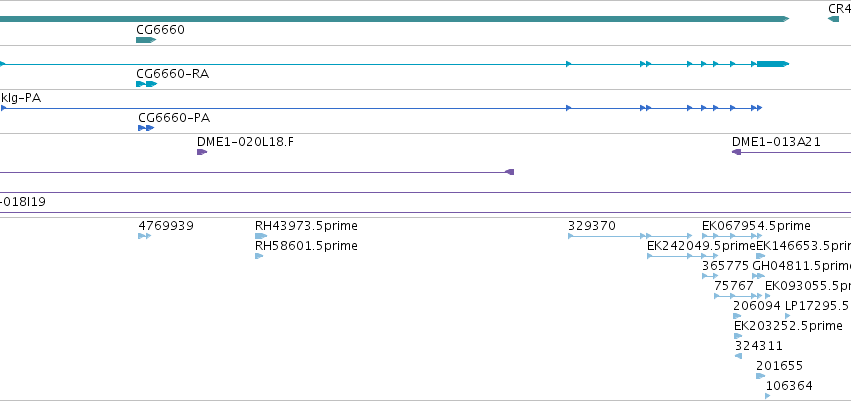The width and height of the screenshot is (851, 401).
Task: Open the CG6660-RA label
Action: click(173, 73)
